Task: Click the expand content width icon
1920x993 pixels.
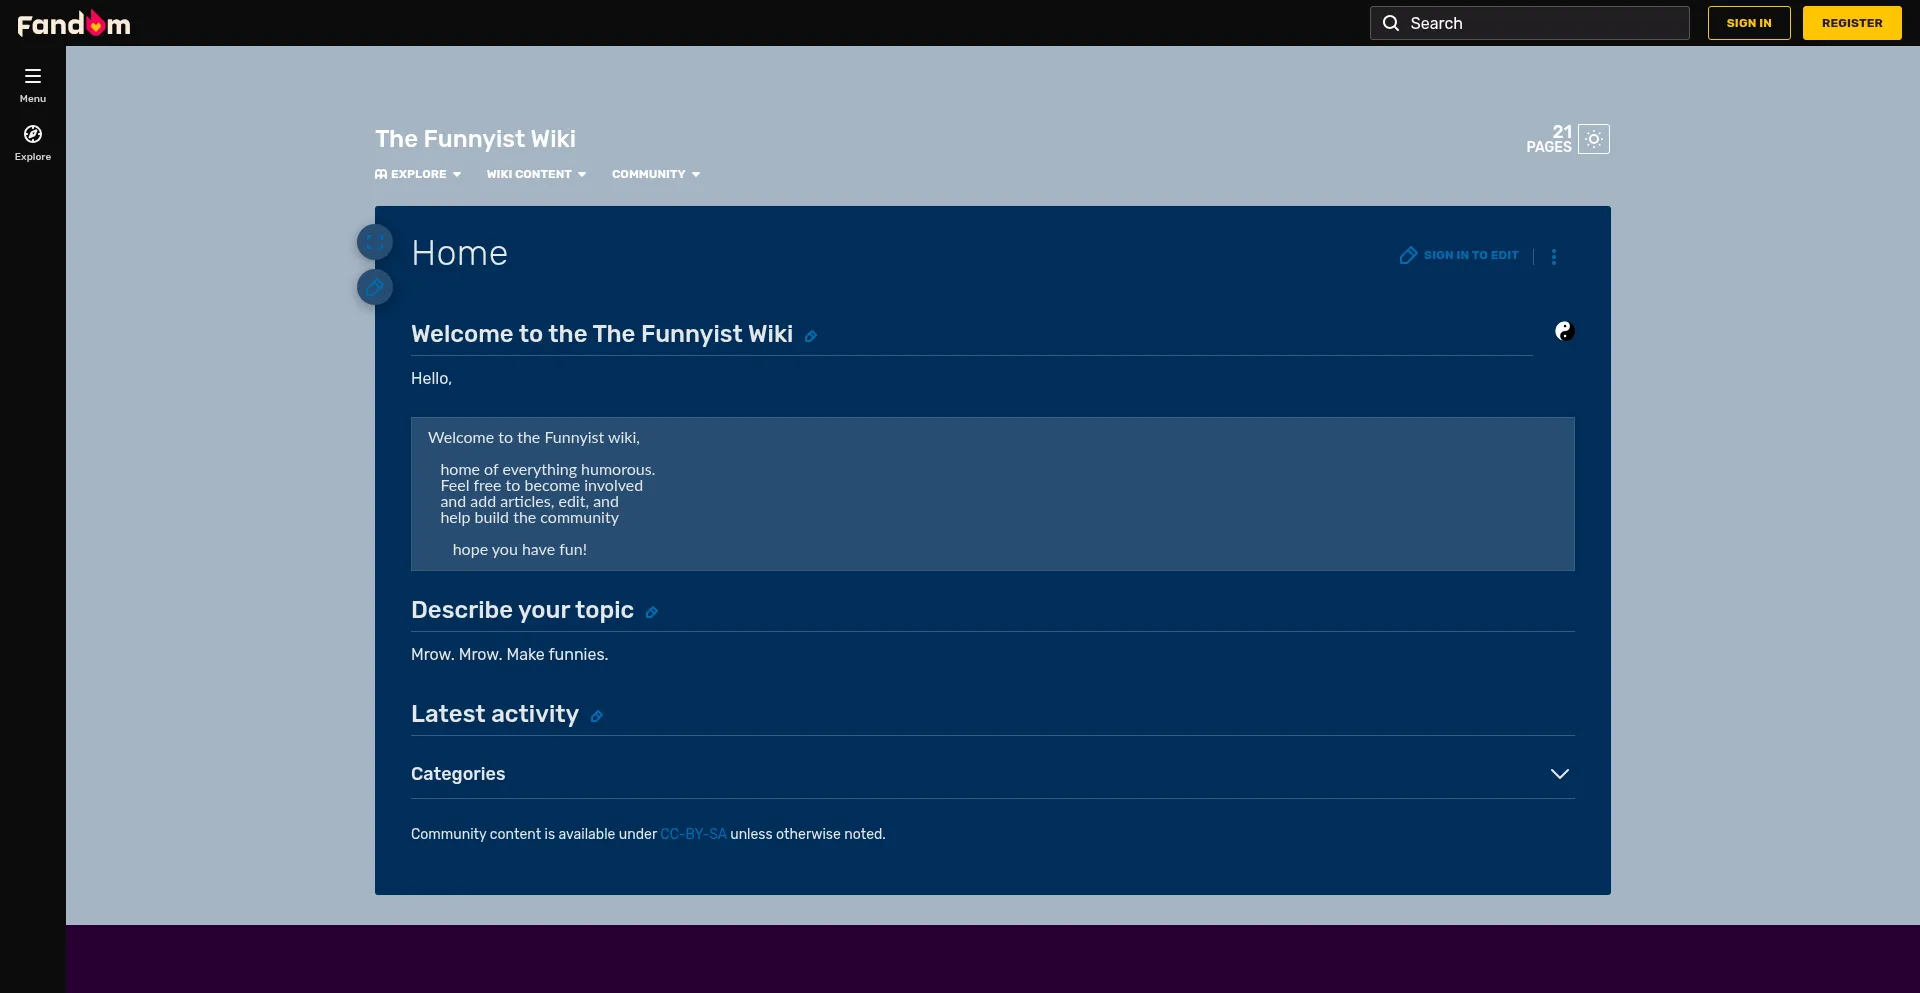Action: 375,242
